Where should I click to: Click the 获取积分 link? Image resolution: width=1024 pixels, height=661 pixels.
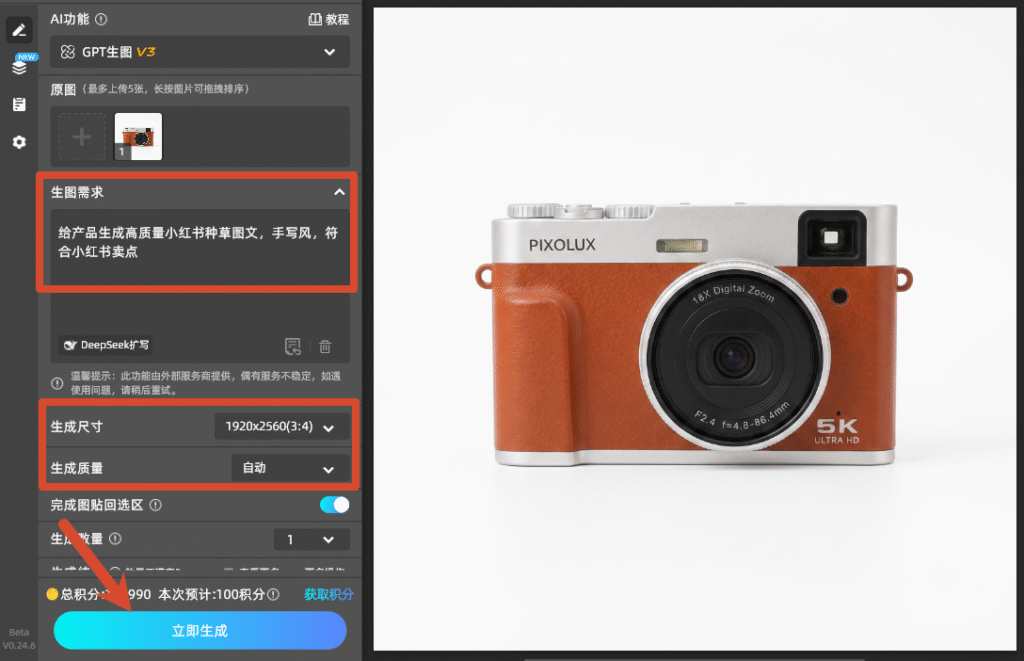(328, 594)
